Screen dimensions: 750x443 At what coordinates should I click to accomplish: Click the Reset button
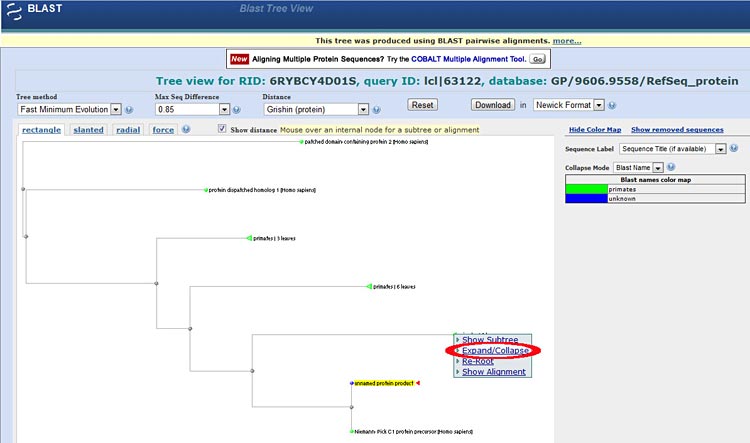422,105
